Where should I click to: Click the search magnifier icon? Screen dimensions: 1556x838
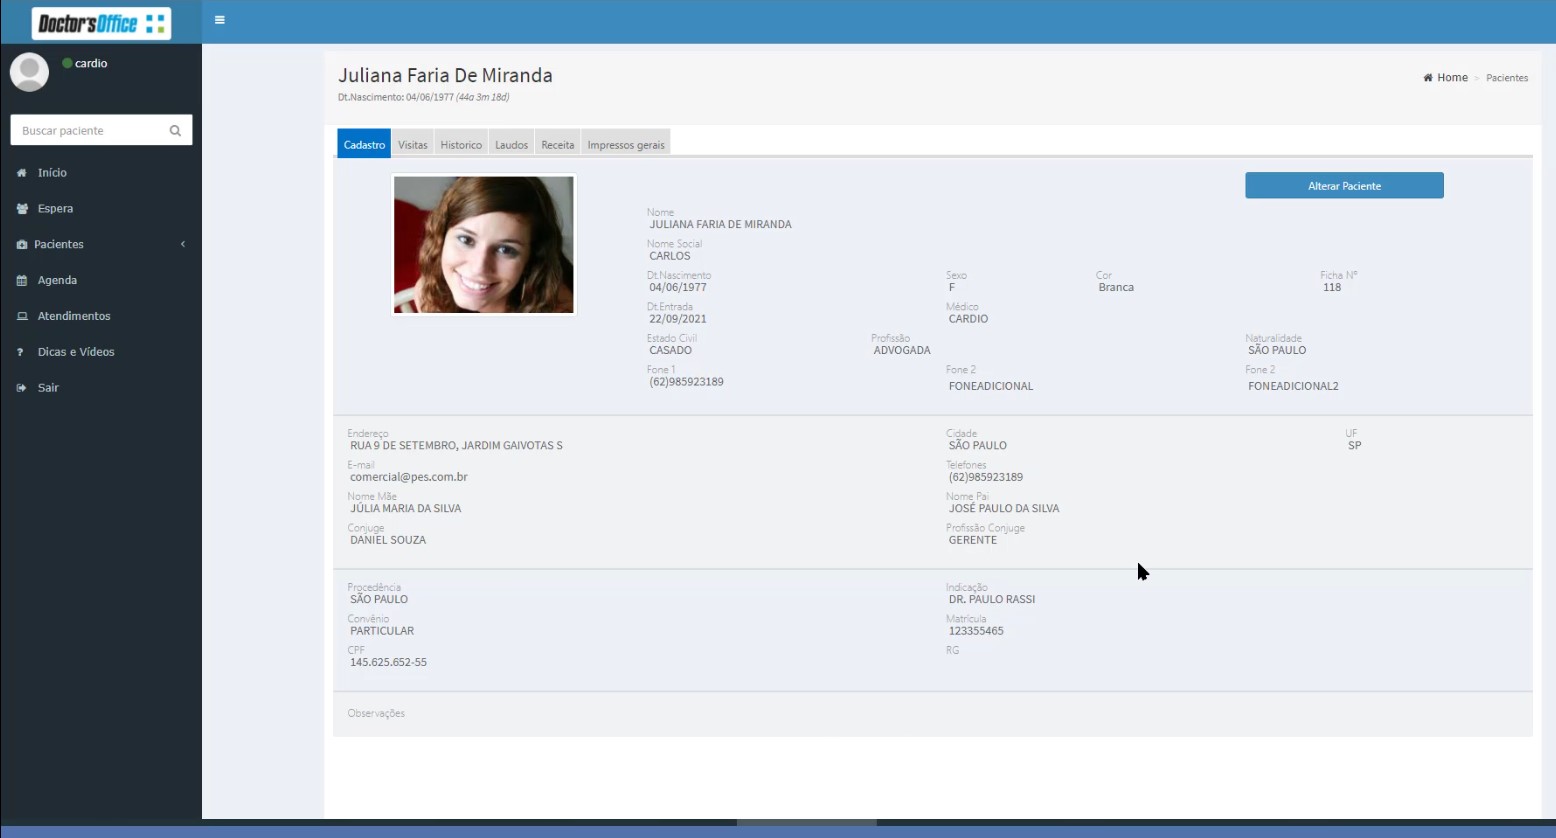pyautogui.click(x=175, y=131)
